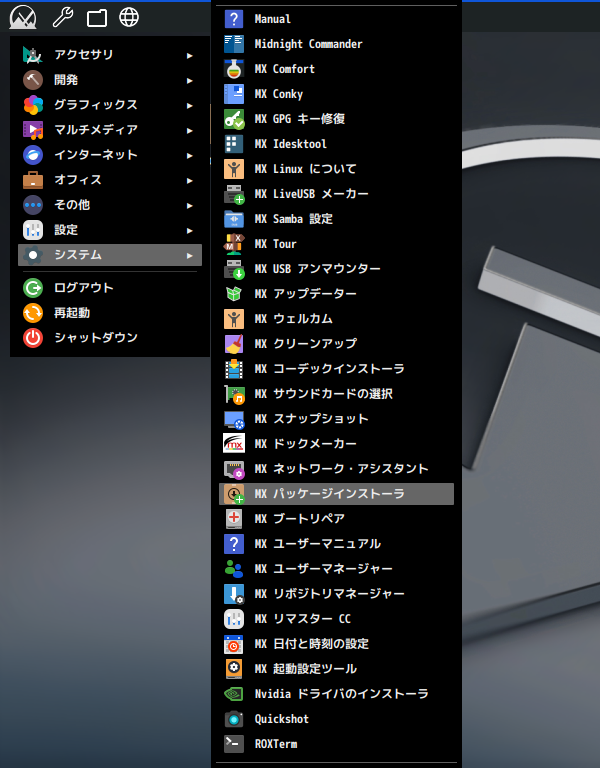Image resolution: width=600 pixels, height=768 pixels.
Task: Click the Midnight Commander icon
Action: click(234, 44)
